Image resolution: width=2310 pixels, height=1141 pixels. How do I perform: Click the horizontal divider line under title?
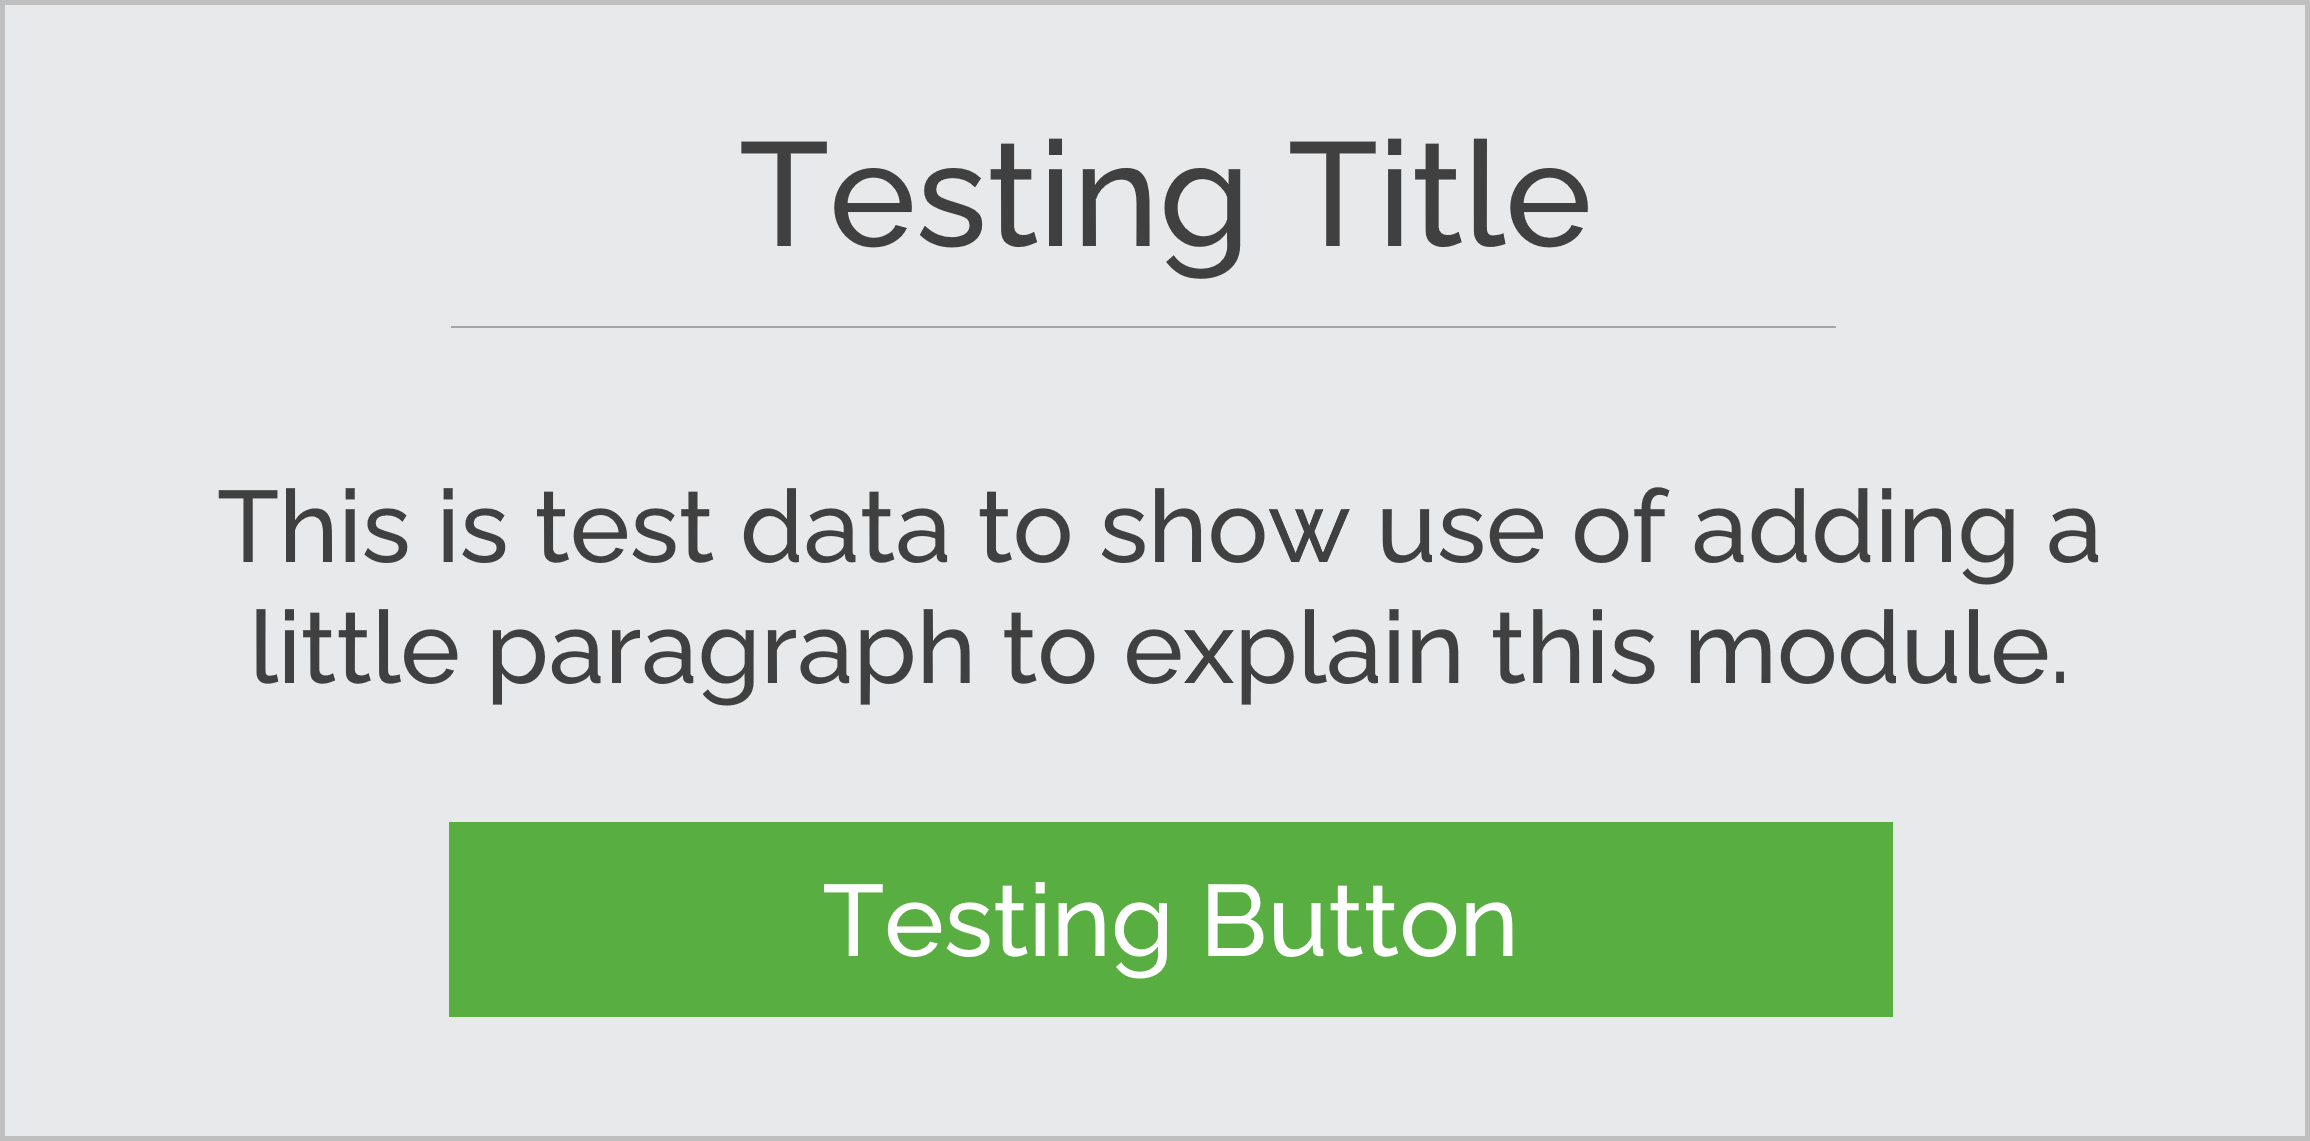(1143, 327)
